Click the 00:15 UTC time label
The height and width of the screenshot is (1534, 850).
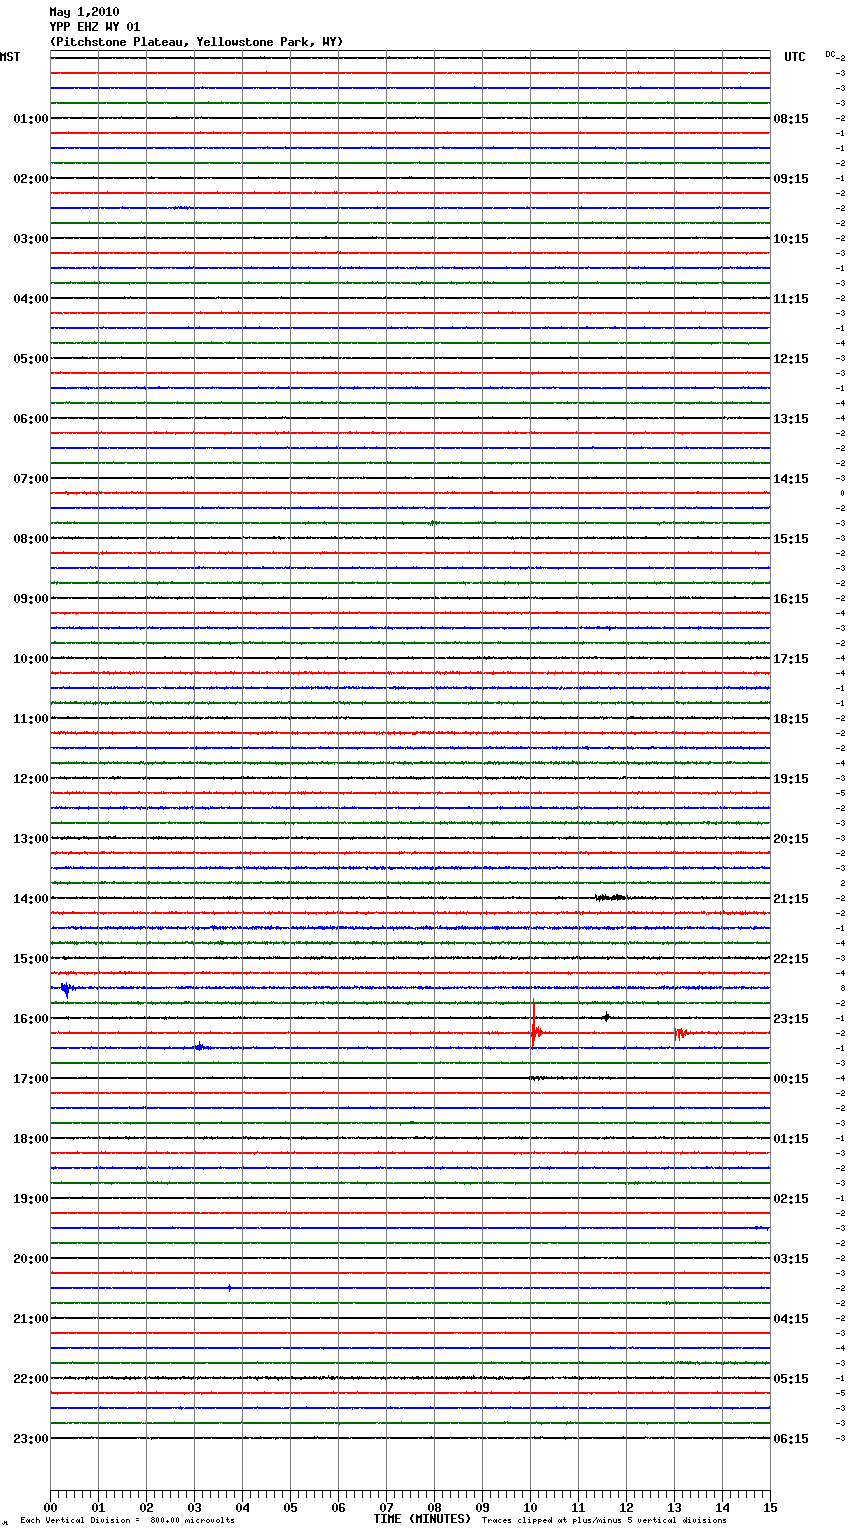pyautogui.click(x=791, y=1079)
